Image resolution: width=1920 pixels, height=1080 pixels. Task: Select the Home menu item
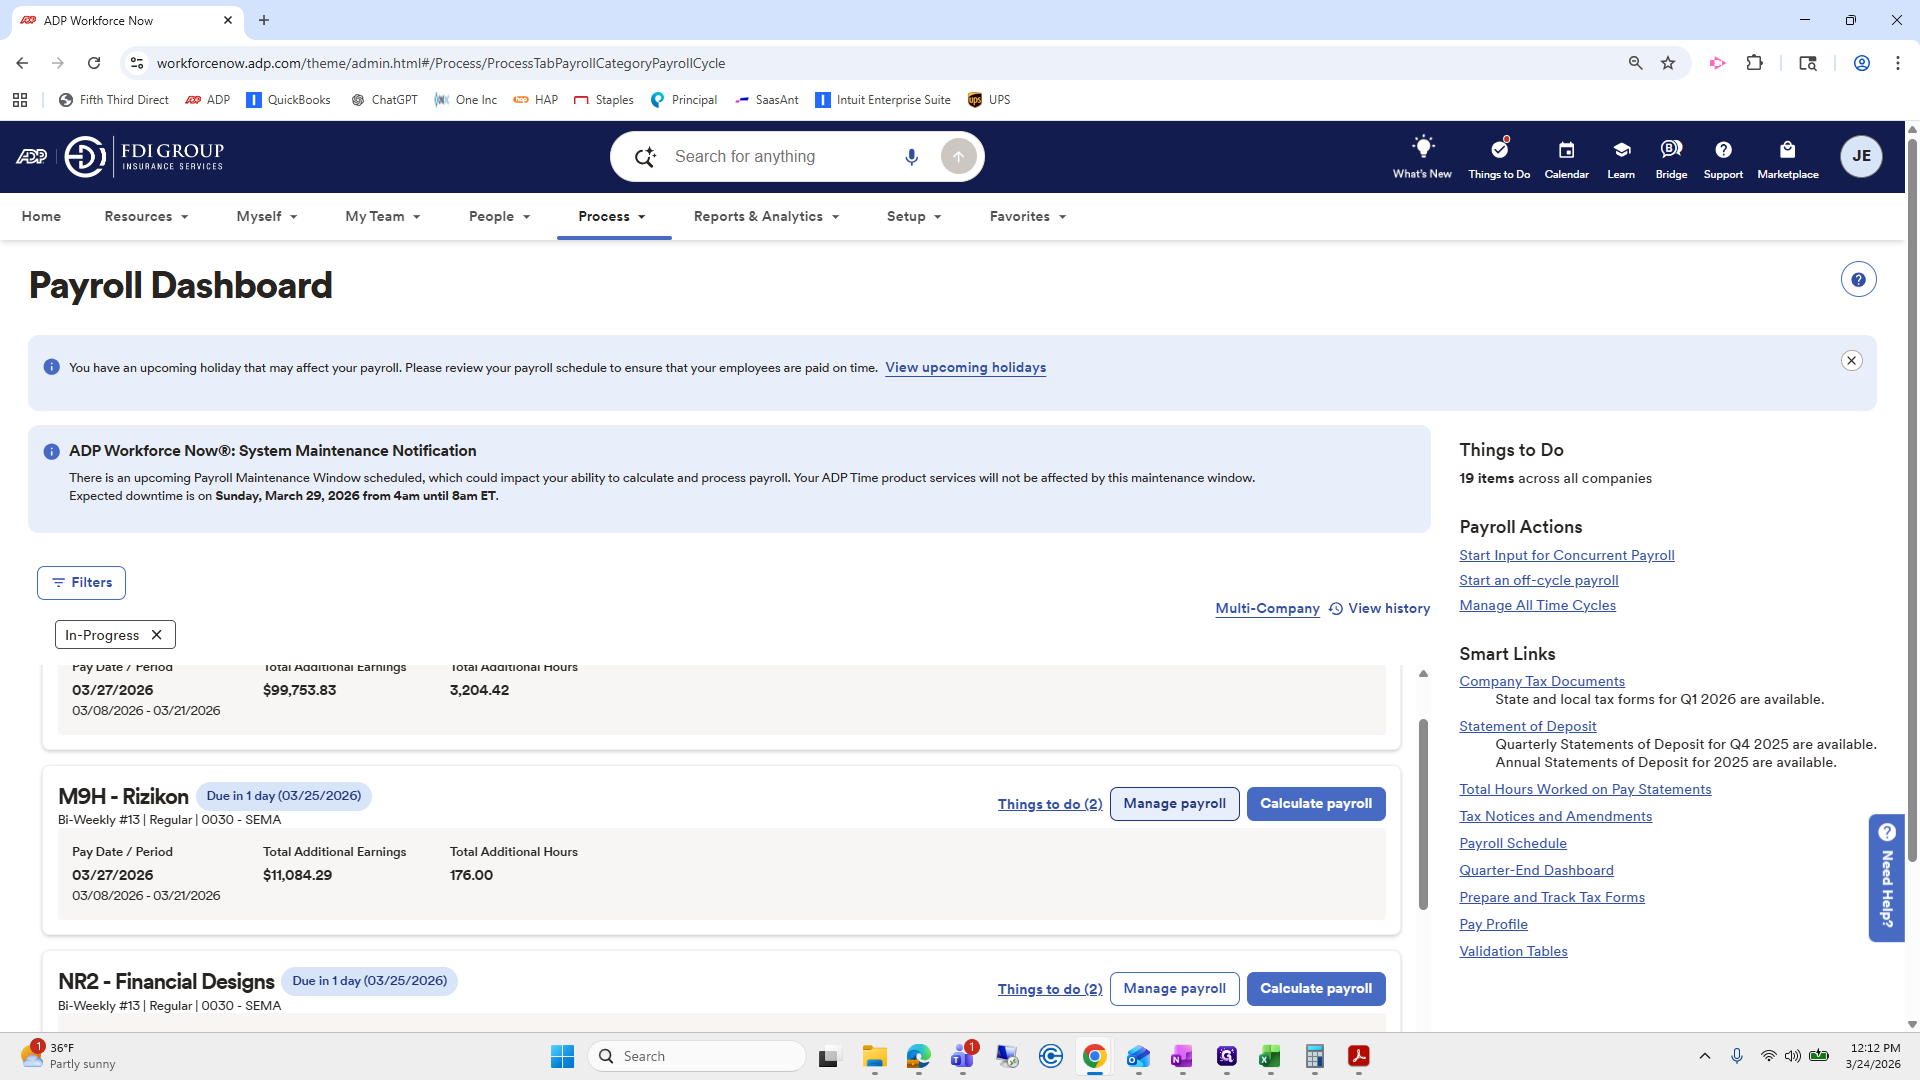coord(41,216)
